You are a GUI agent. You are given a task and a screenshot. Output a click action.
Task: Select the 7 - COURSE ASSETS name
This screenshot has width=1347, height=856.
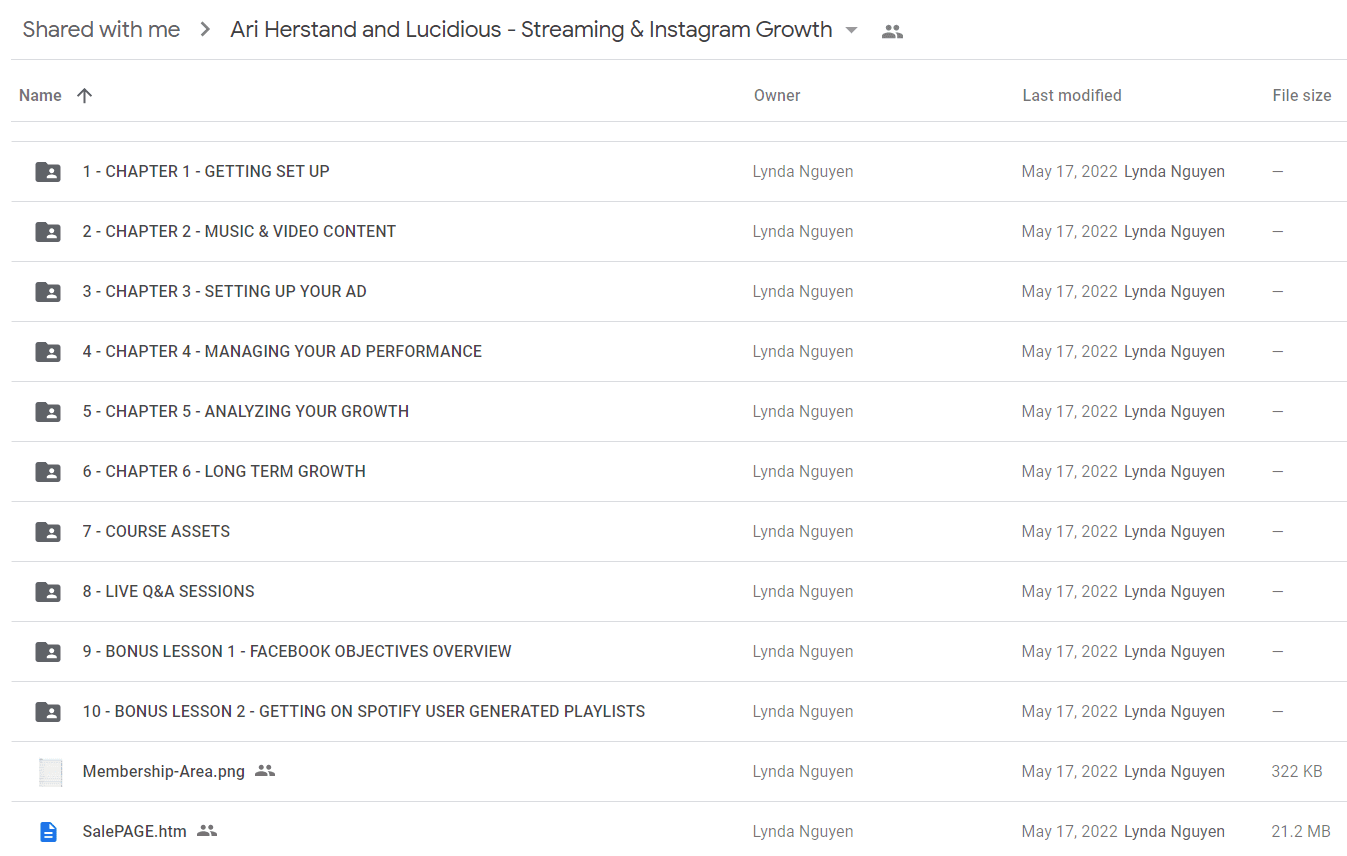156,532
